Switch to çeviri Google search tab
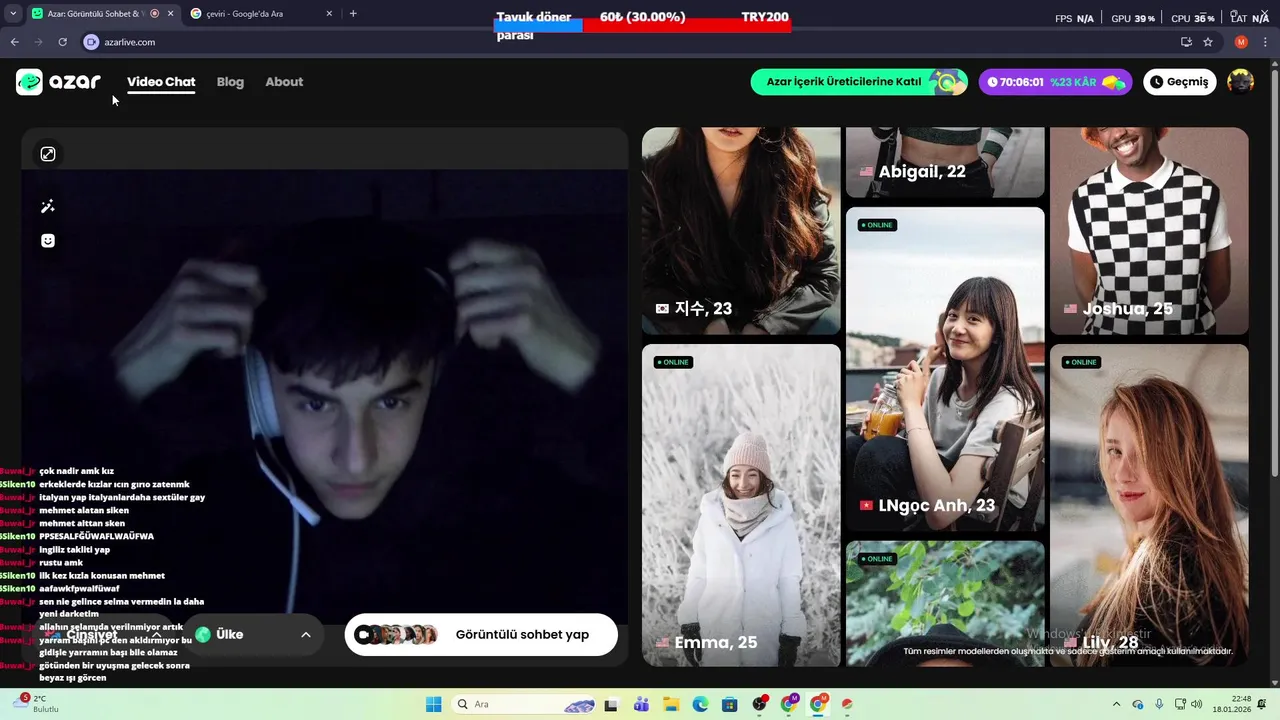The width and height of the screenshot is (1280, 720). tap(262, 14)
